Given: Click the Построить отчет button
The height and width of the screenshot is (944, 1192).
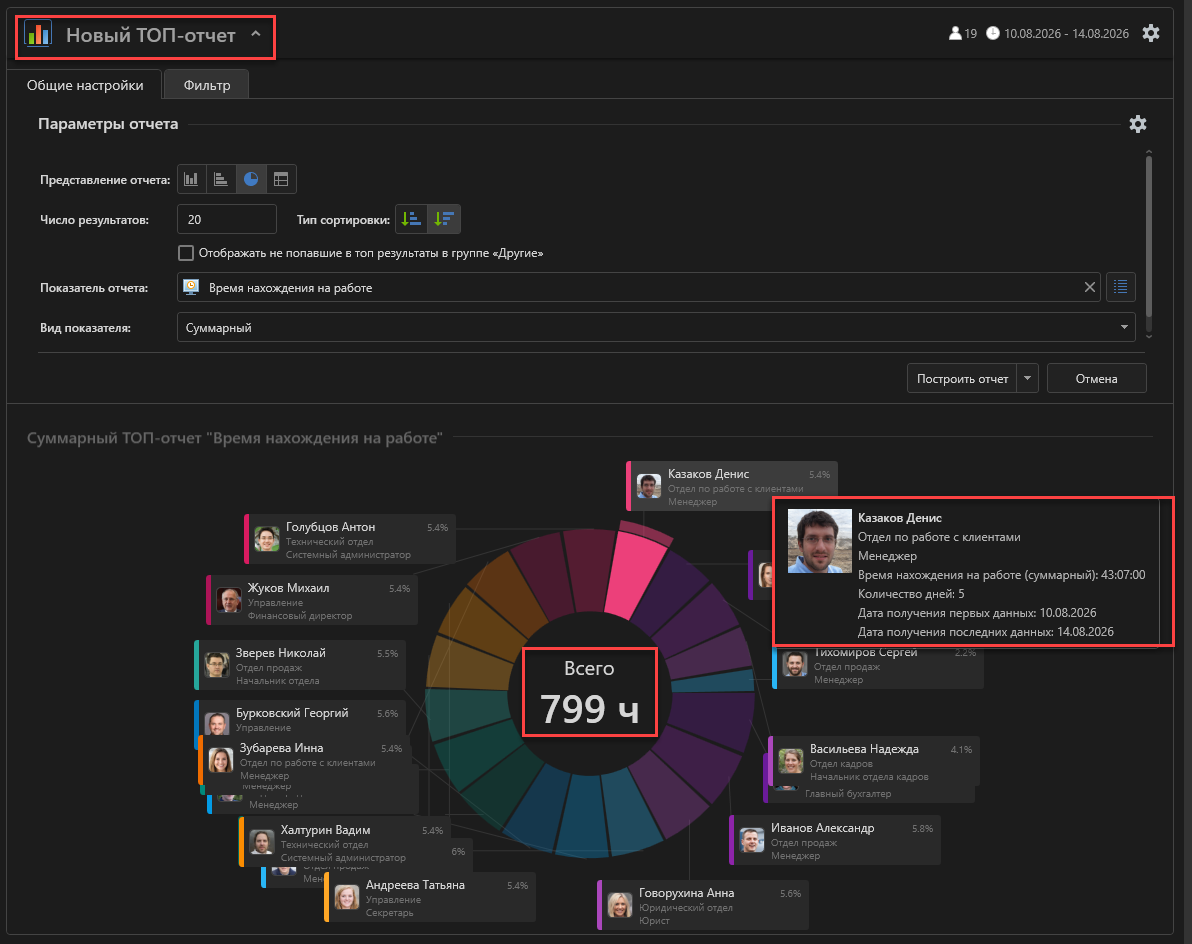Looking at the screenshot, I should tap(962, 379).
